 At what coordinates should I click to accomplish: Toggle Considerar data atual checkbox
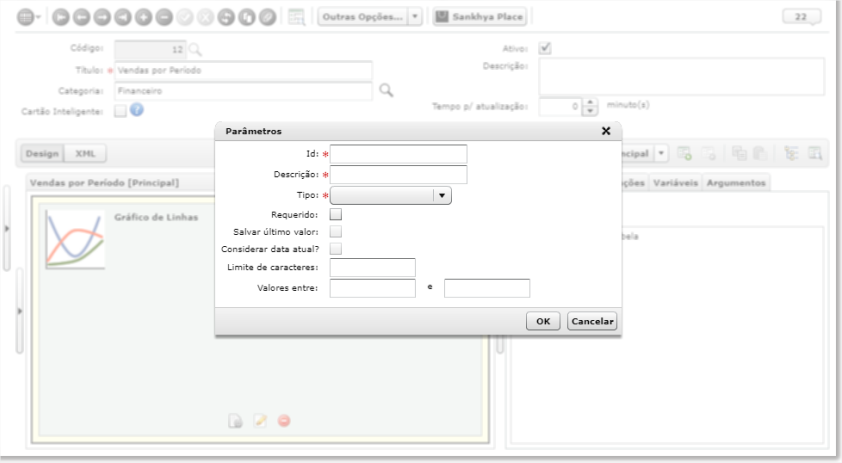[336, 249]
